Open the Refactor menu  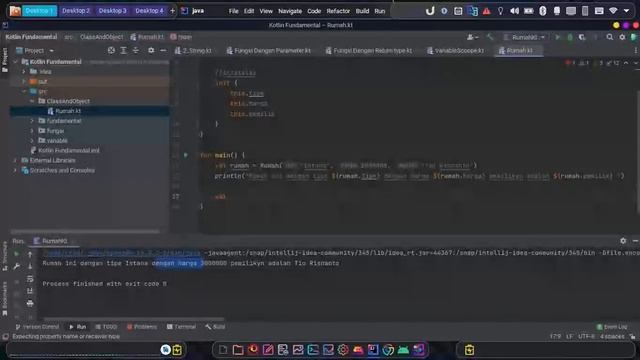(338, 11)
